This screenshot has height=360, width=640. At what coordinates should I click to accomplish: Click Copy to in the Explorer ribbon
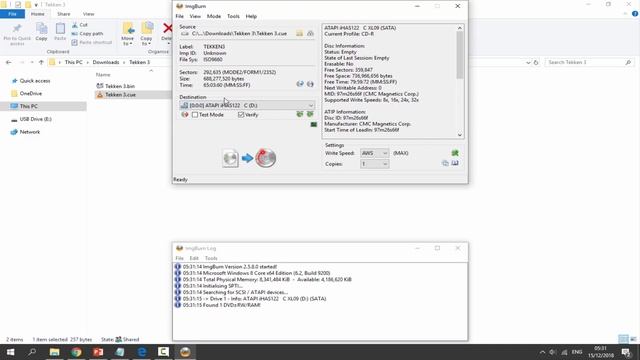[x=147, y=34]
